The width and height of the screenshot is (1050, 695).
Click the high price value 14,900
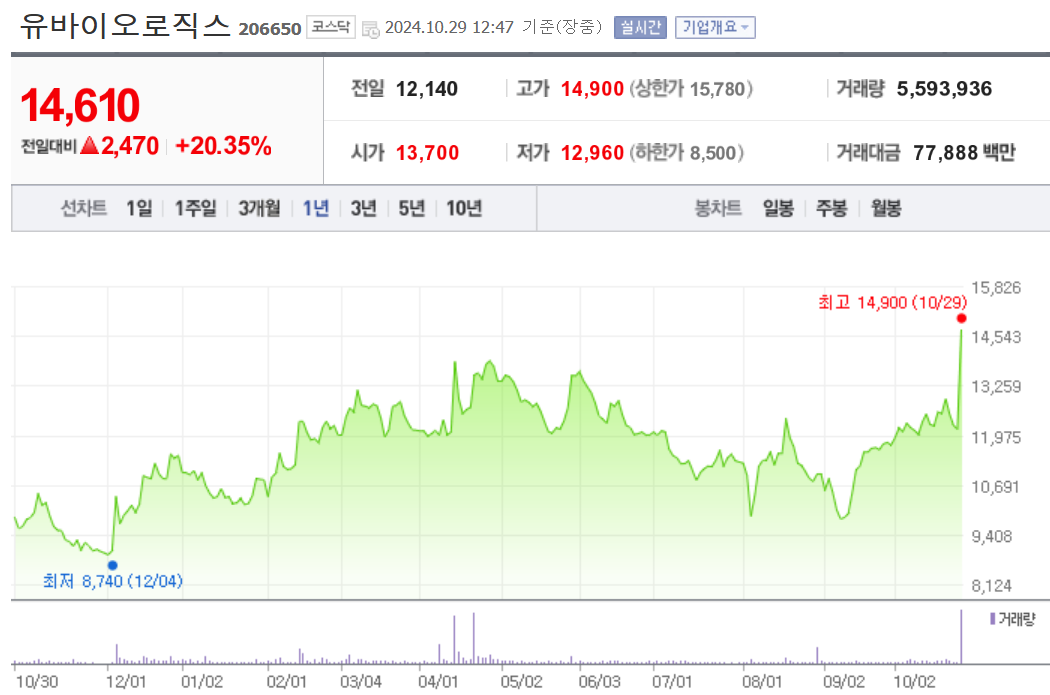tap(592, 88)
